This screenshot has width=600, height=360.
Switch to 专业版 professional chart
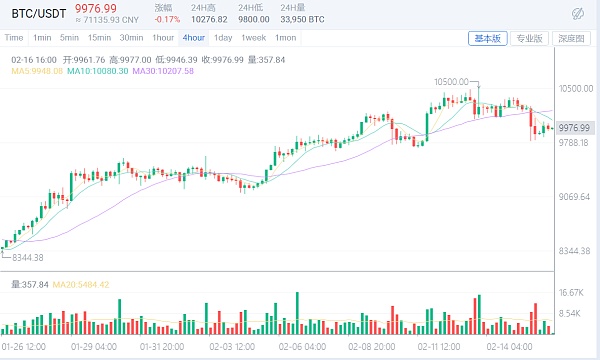530,38
